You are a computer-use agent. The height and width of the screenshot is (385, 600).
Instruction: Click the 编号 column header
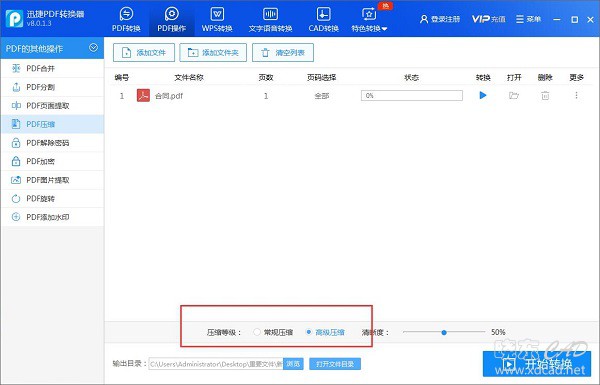pyautogui.click(x=122, y=77)
